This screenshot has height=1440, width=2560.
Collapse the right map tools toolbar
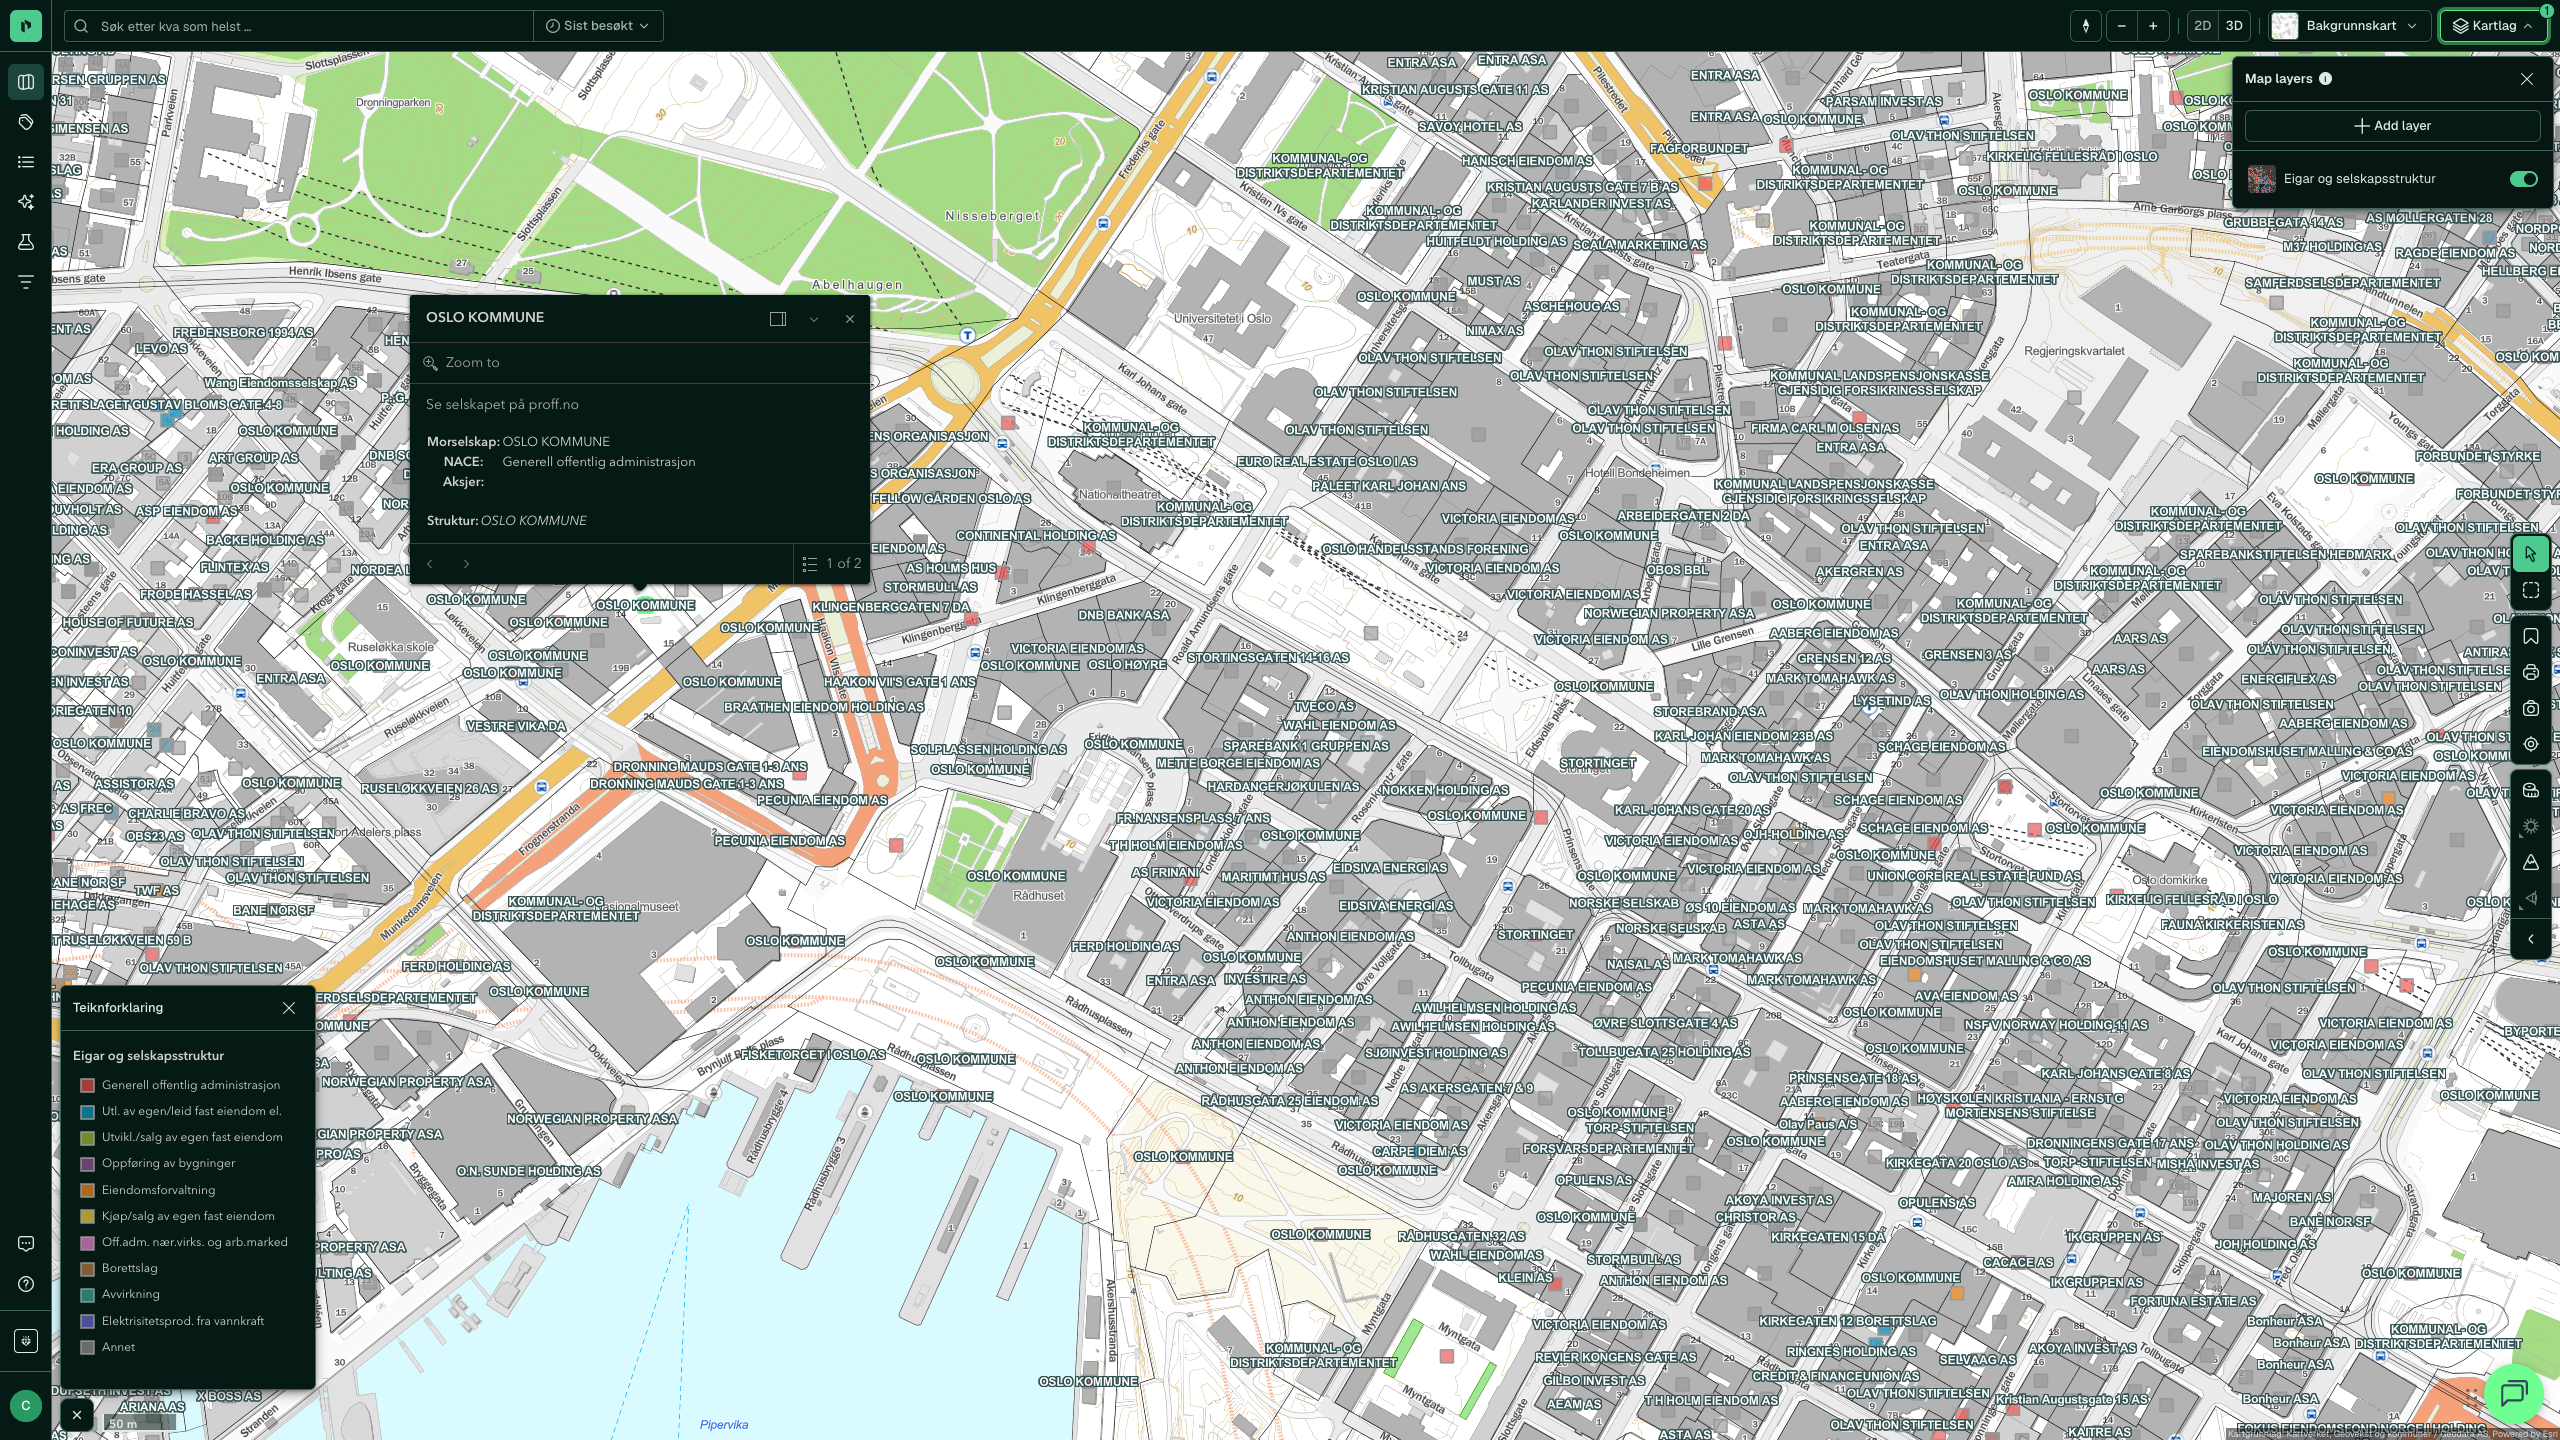click(2531, 940)
